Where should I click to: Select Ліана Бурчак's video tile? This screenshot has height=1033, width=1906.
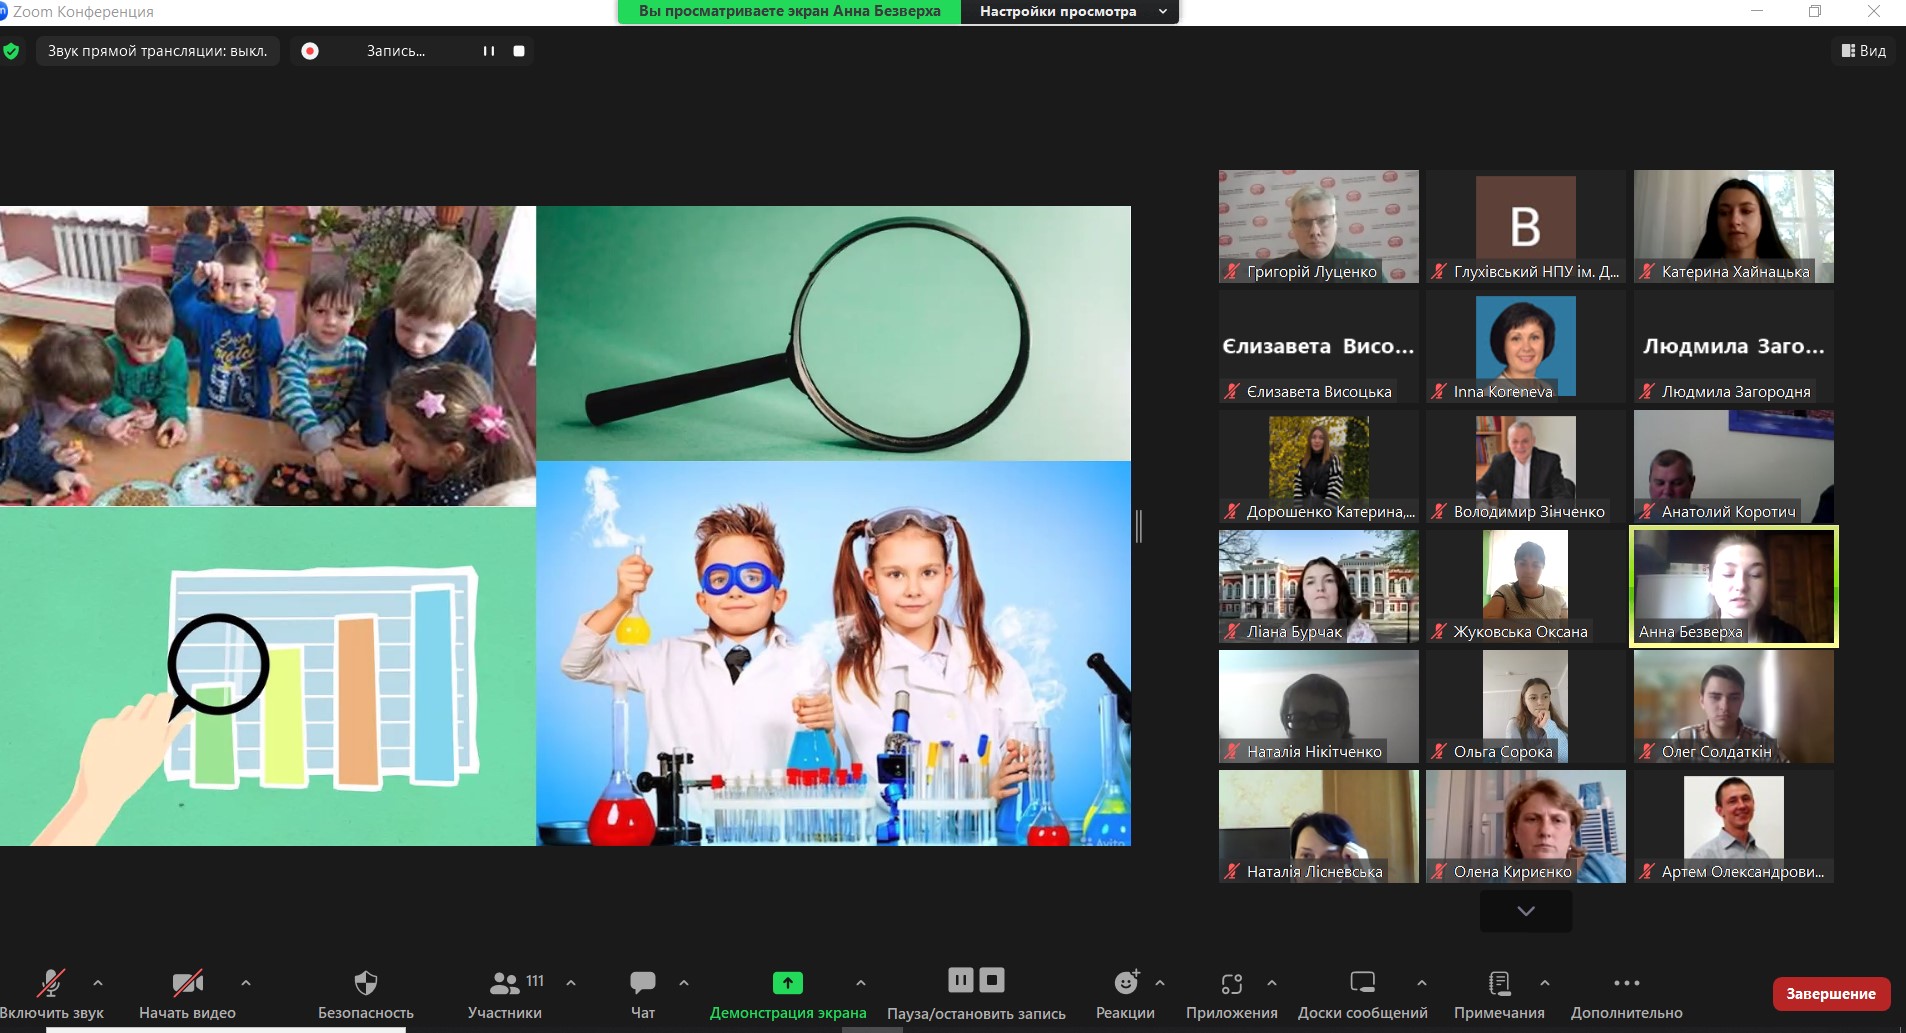(1319, 586)
